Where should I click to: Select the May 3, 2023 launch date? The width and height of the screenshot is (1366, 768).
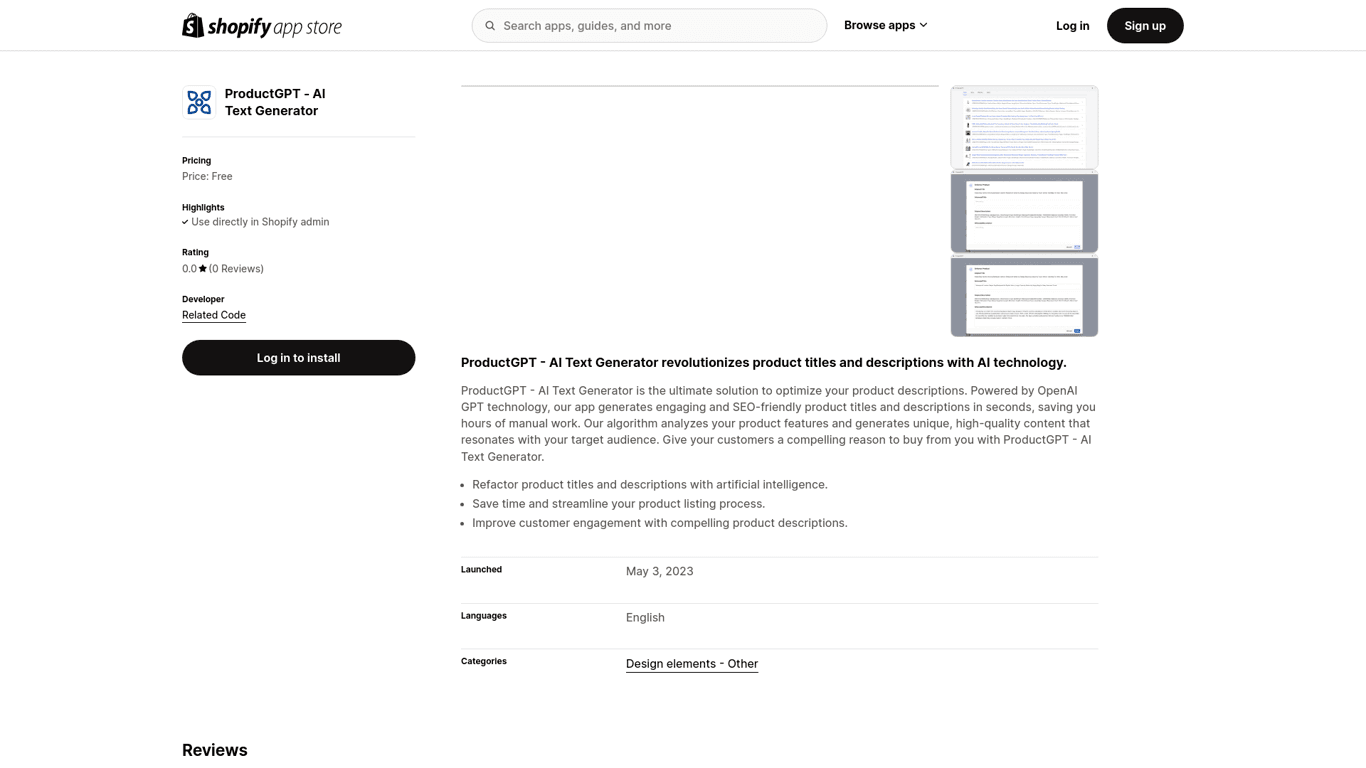click(x=660, y=571)
